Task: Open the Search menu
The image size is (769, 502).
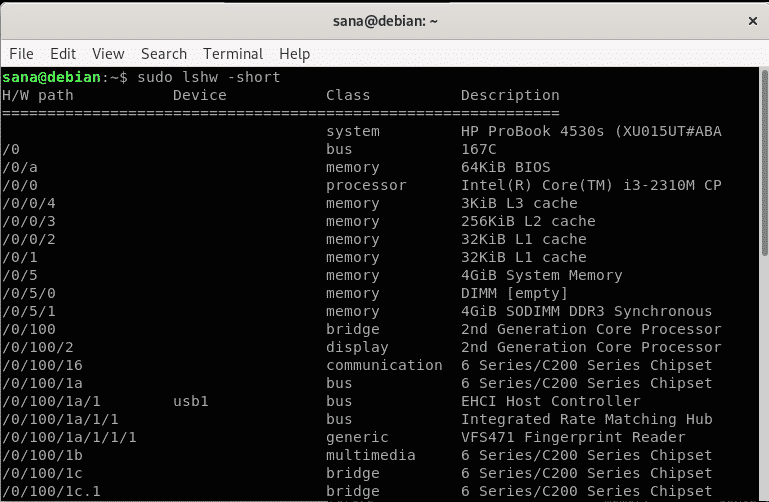Action: coord(164,53)
